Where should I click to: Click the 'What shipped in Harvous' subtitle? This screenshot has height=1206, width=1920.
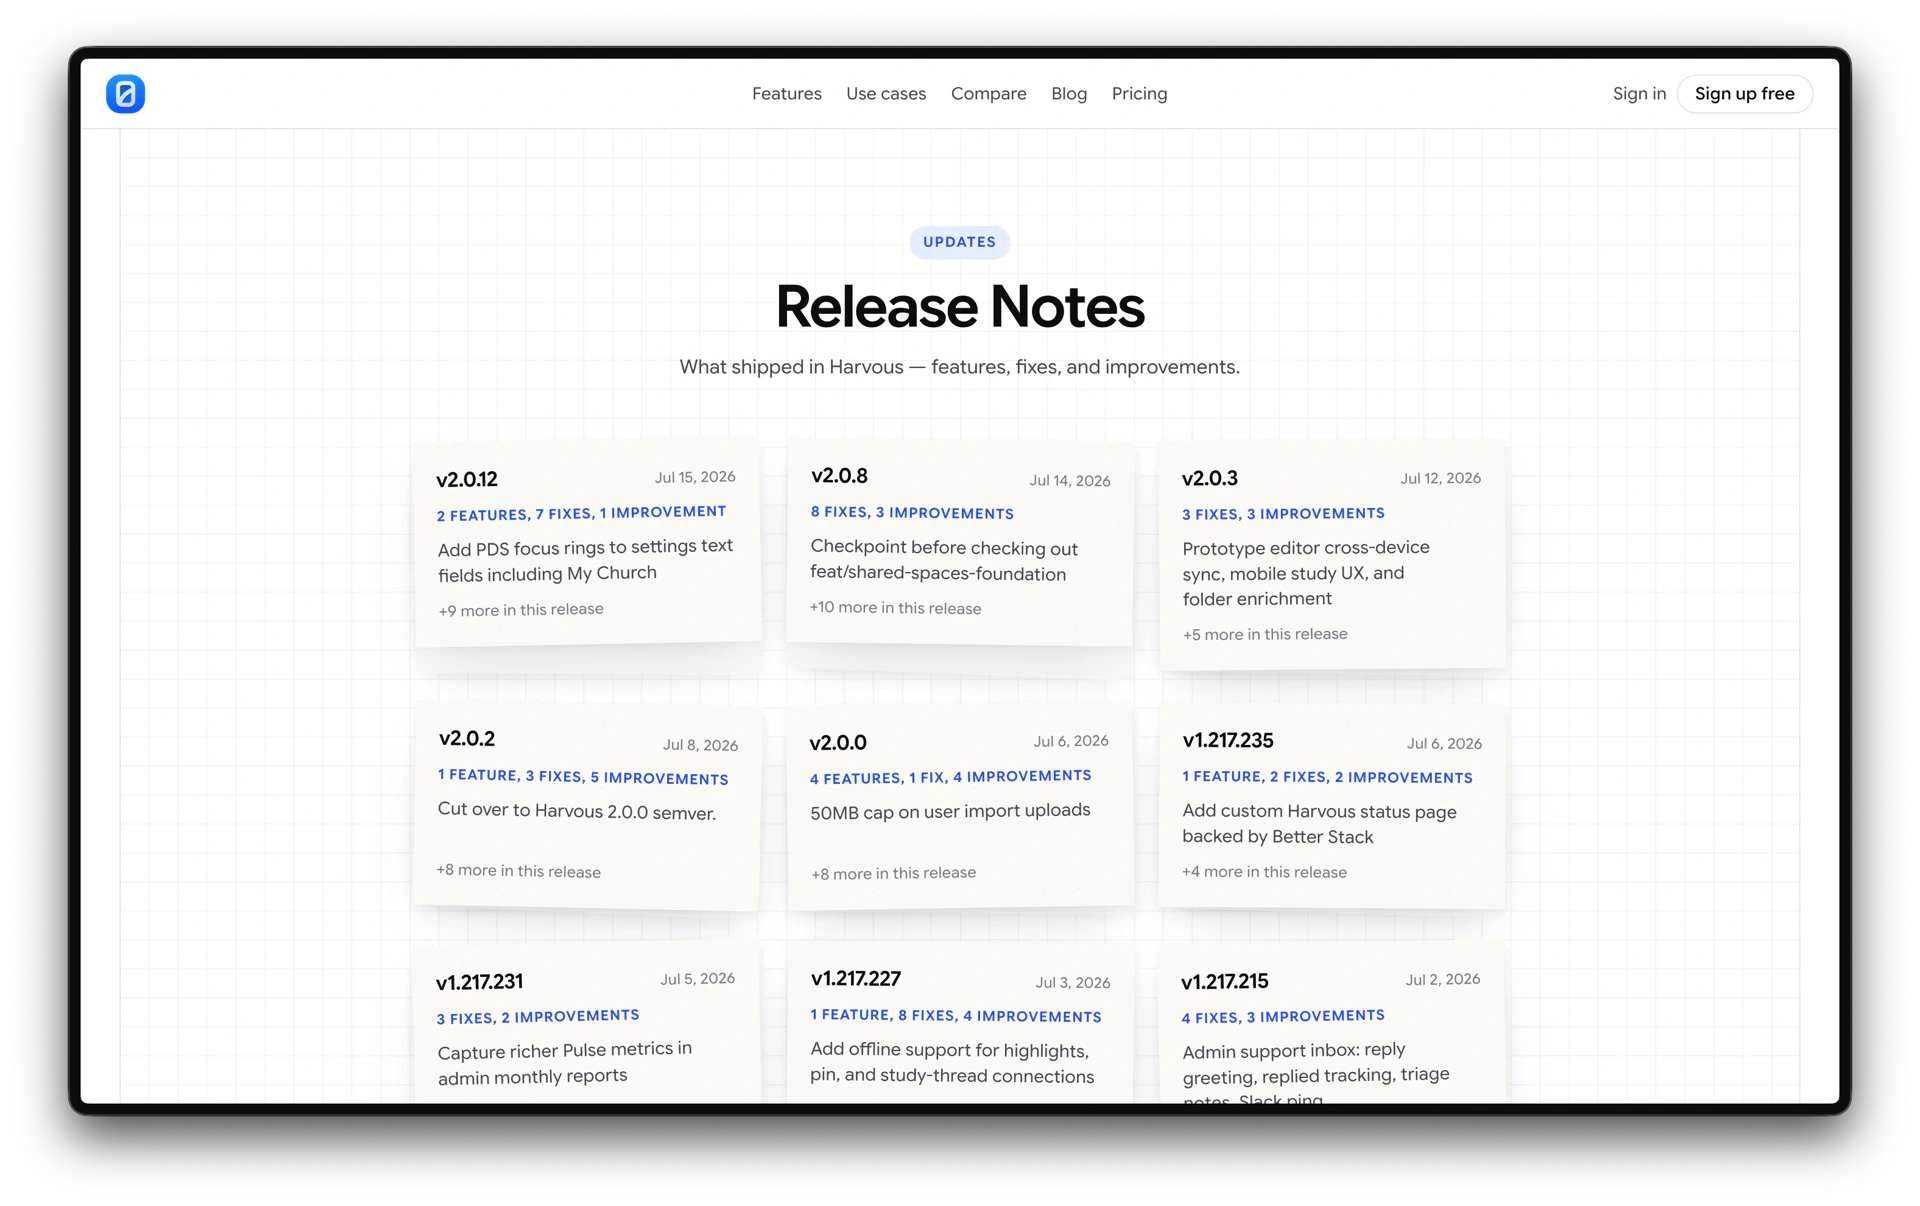point(960,367)
